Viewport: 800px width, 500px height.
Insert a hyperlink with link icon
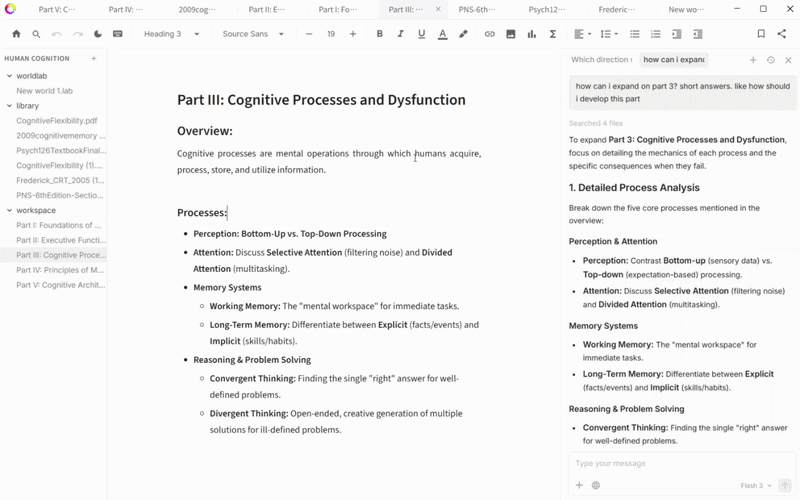490,34
